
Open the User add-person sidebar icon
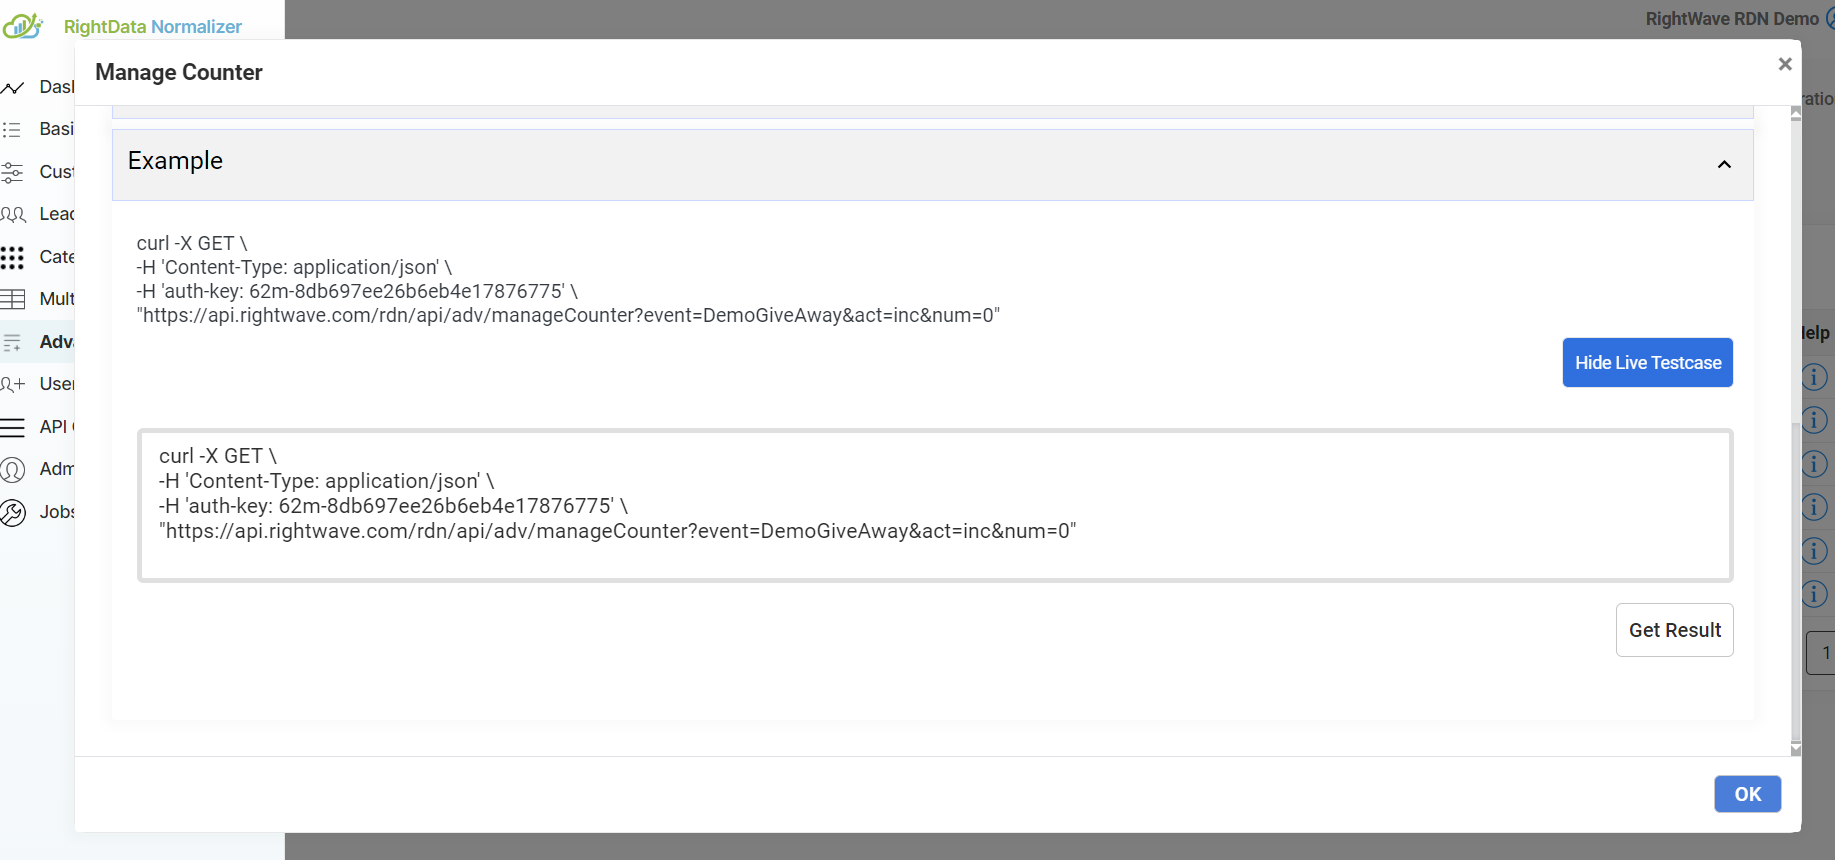13,384
